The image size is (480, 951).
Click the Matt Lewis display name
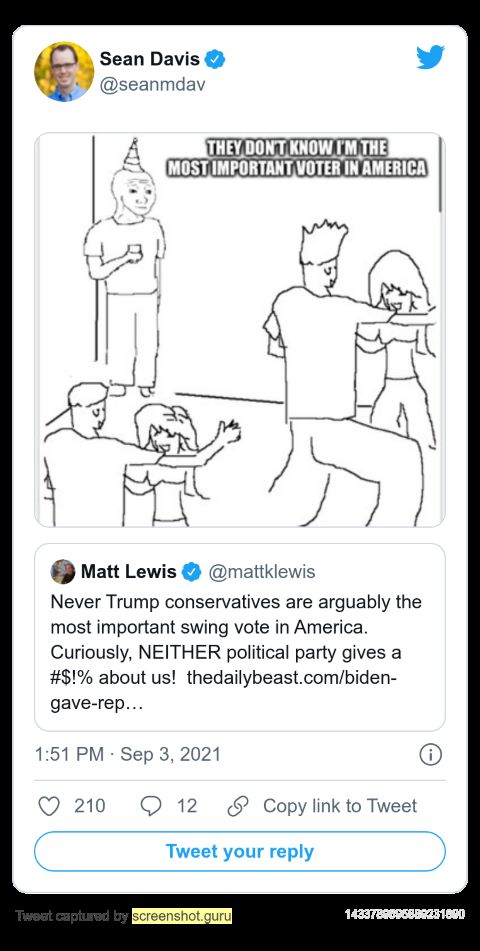point(129,571)
